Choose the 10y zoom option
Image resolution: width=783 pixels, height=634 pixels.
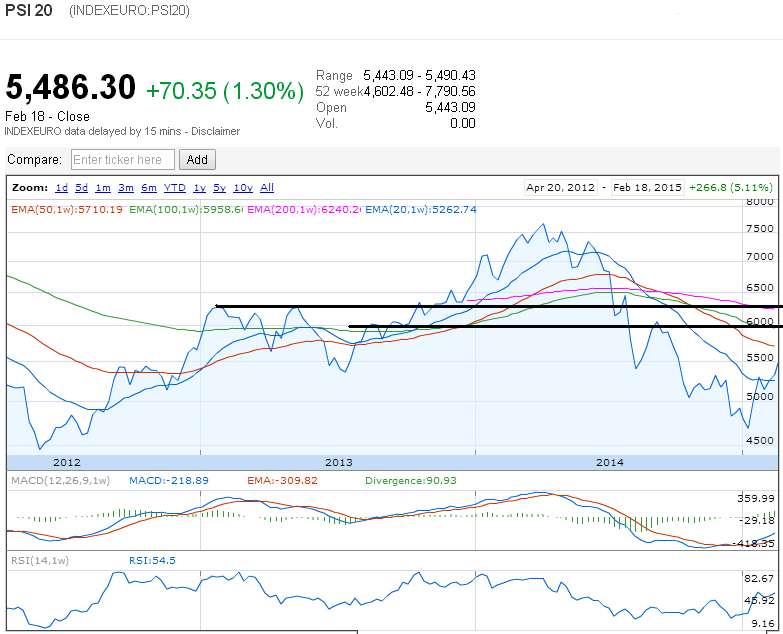(x=243, y=188)
